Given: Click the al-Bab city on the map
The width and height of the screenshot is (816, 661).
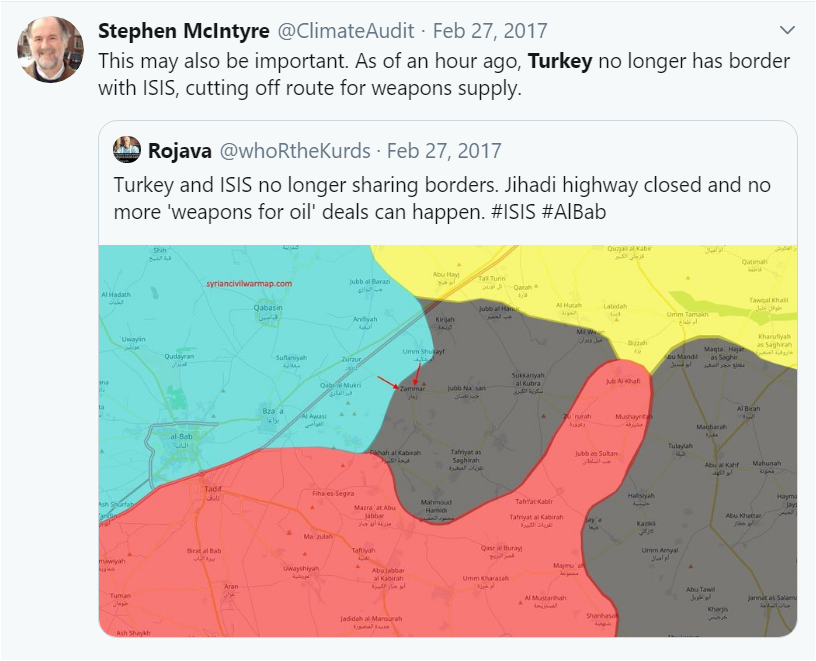Looking at the screenshot, I should click(x=181, y=439).
